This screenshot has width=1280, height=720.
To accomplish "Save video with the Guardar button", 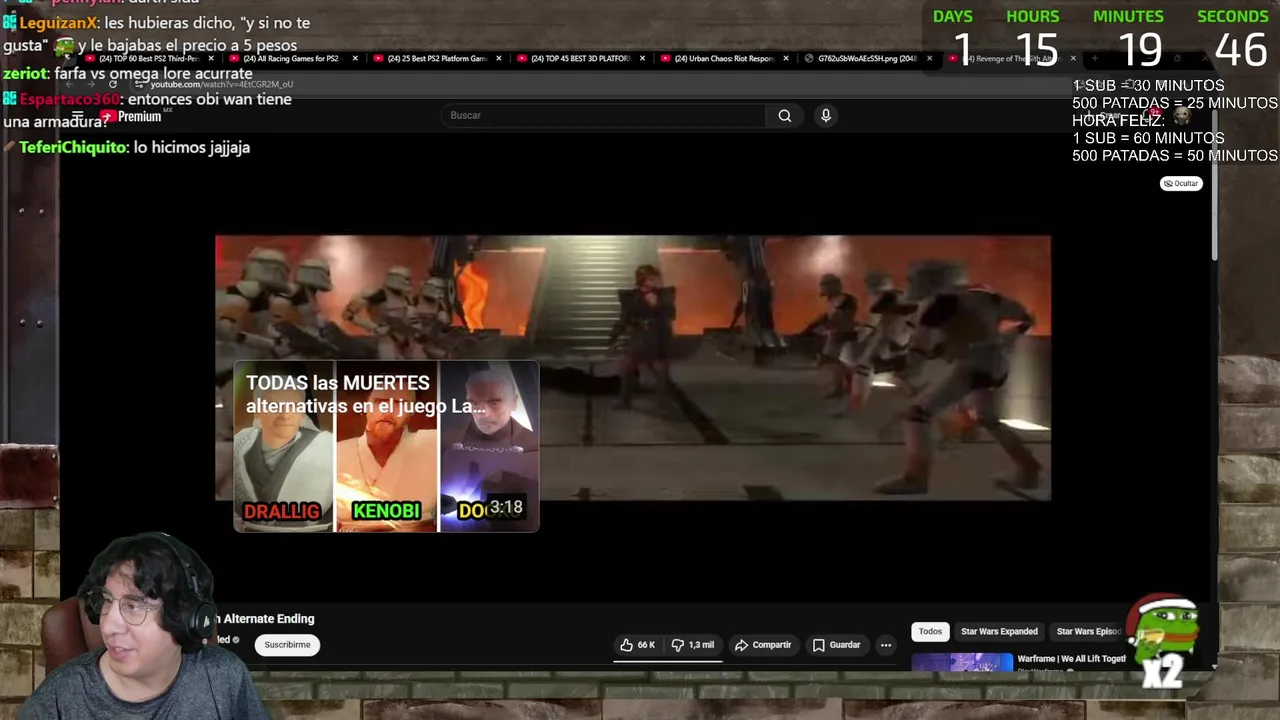I will click(x=836, y=645).
